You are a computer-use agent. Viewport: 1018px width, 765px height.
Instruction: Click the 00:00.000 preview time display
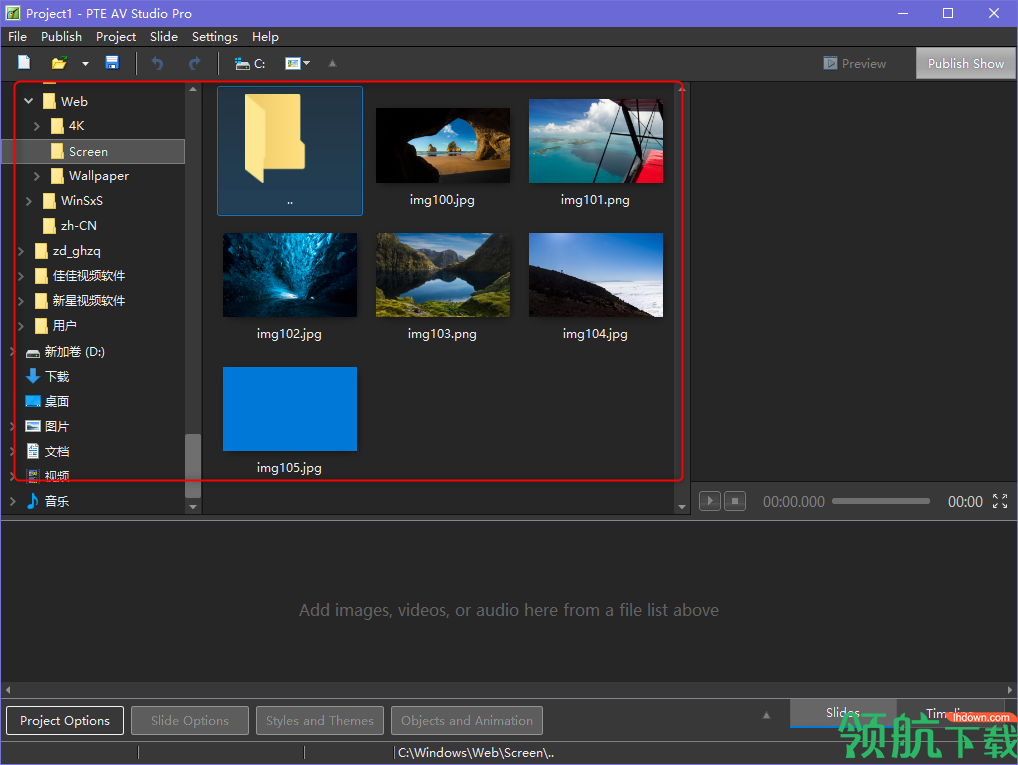pyautogui.click(x=793, y=501)
